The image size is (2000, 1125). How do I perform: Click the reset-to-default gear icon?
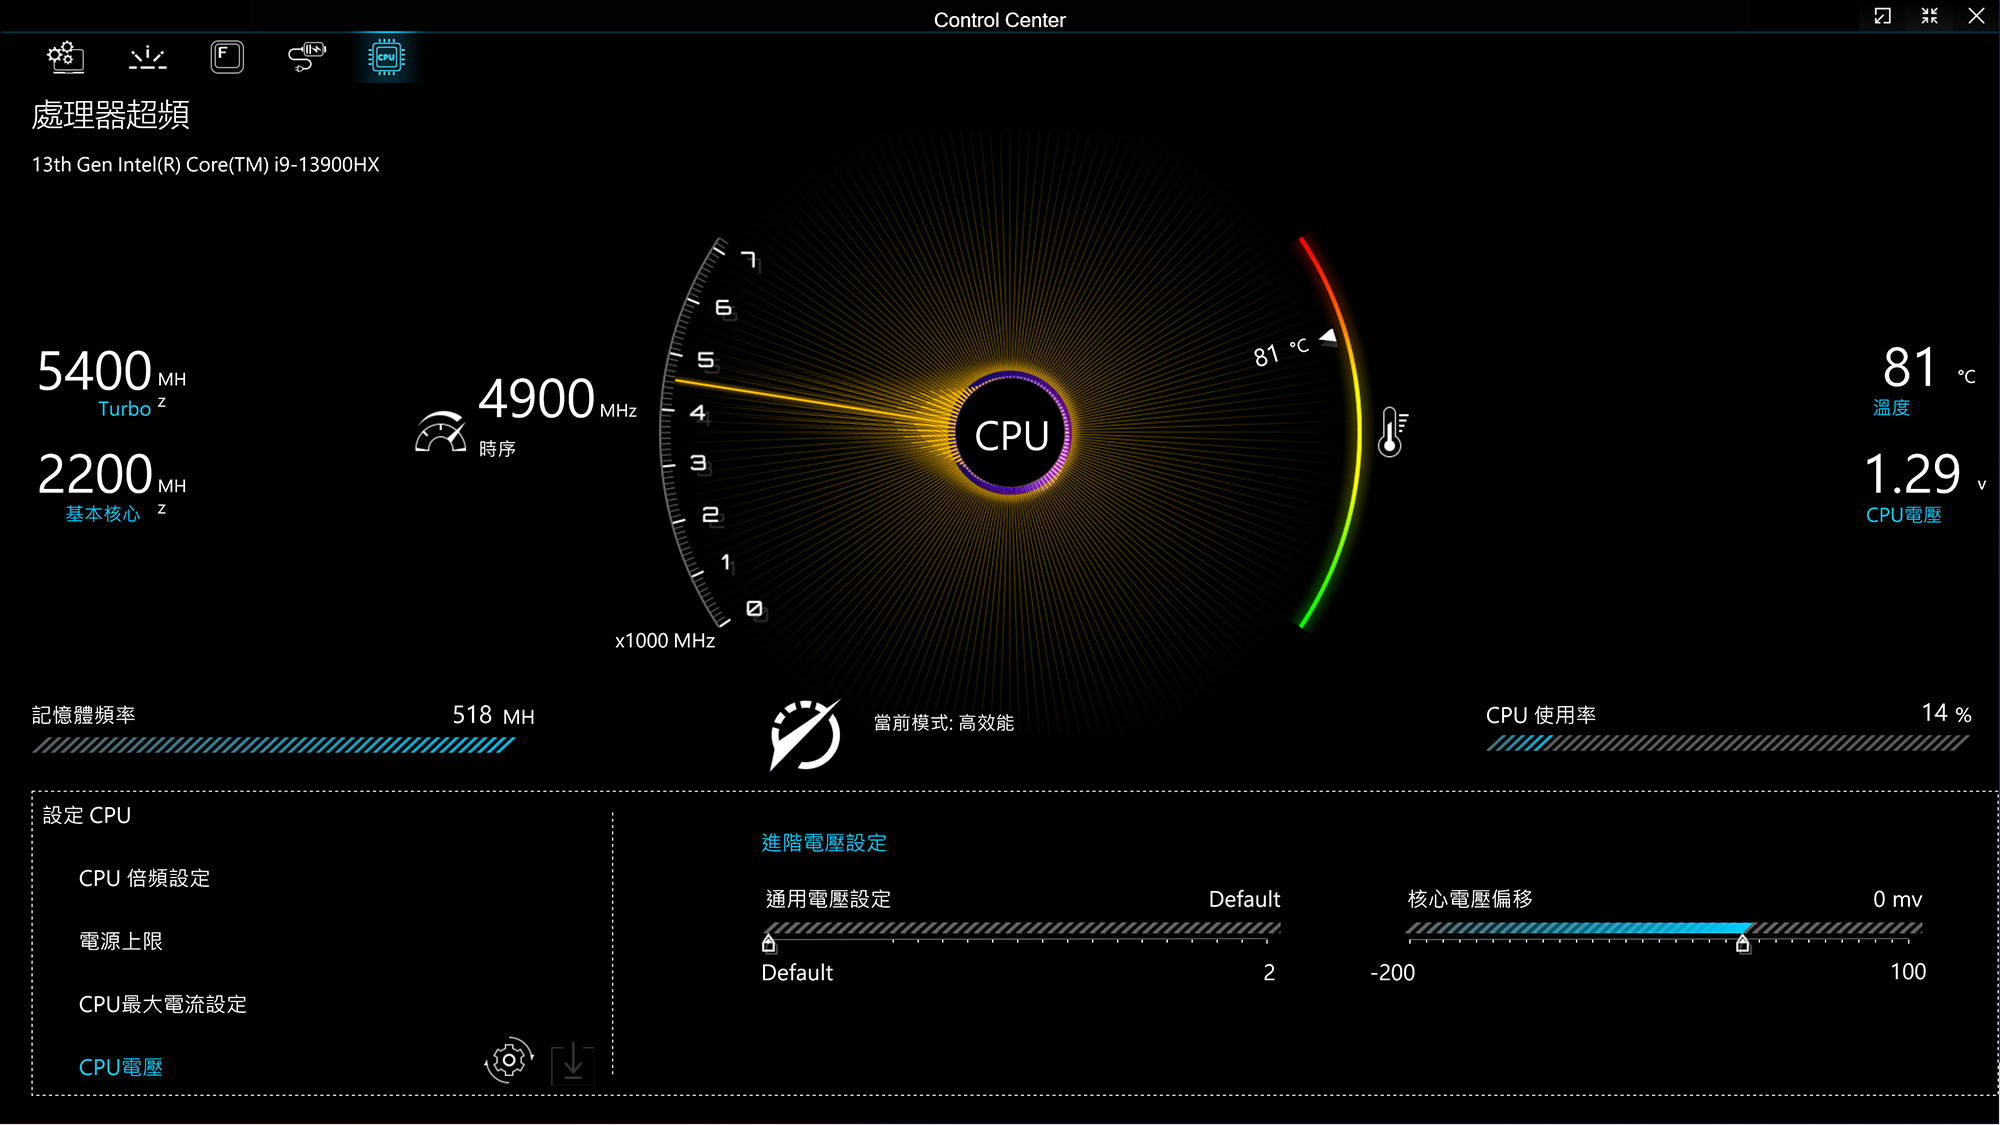point(509,1060)
